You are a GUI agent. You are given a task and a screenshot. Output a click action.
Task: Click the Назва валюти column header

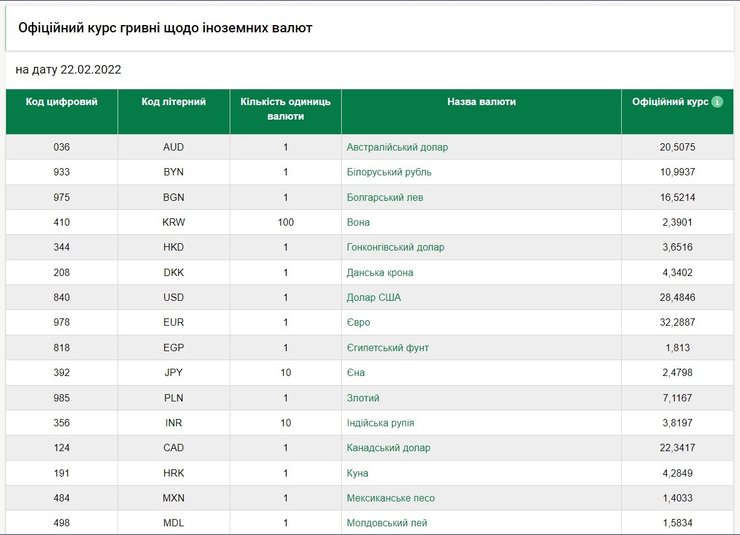(481, 102)
